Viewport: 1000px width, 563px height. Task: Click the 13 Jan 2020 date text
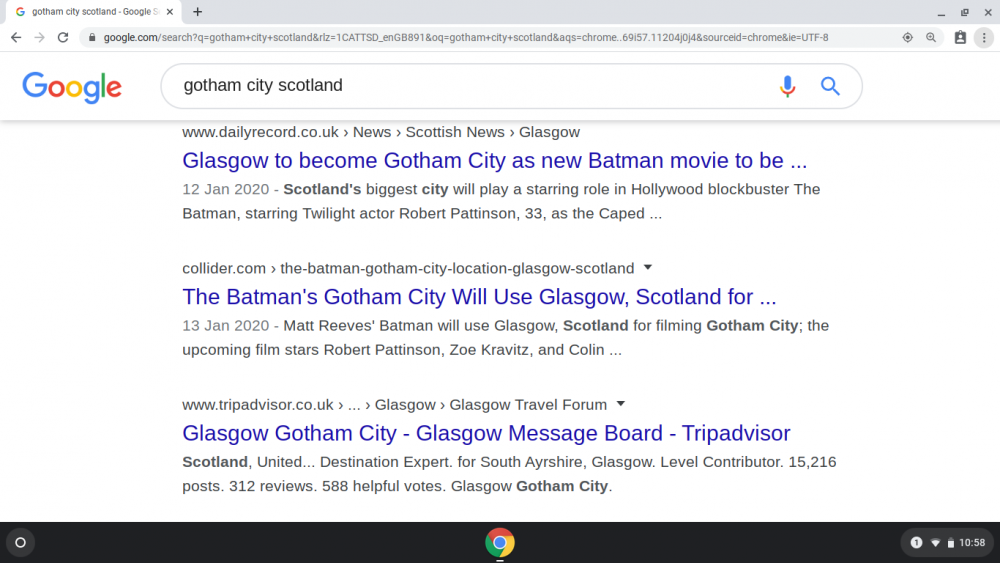(x=226, y=326)
